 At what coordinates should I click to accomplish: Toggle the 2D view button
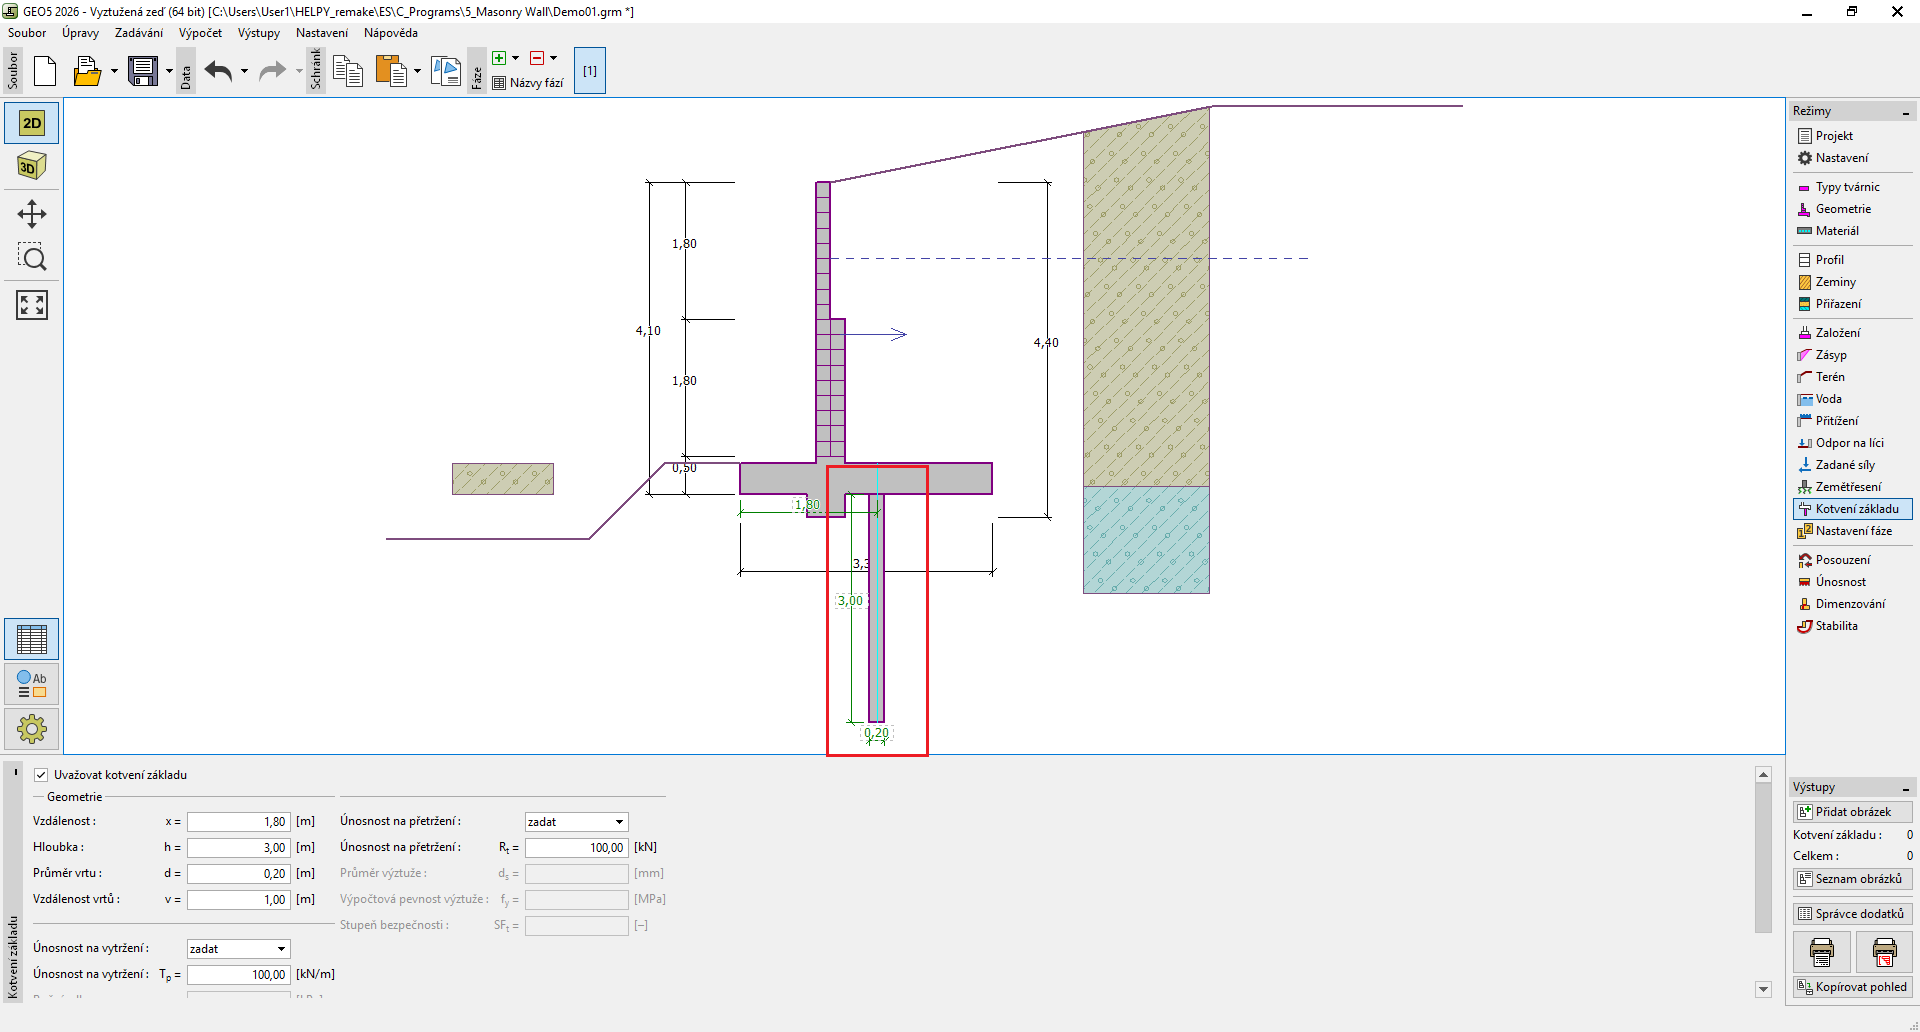click(32, 123)
